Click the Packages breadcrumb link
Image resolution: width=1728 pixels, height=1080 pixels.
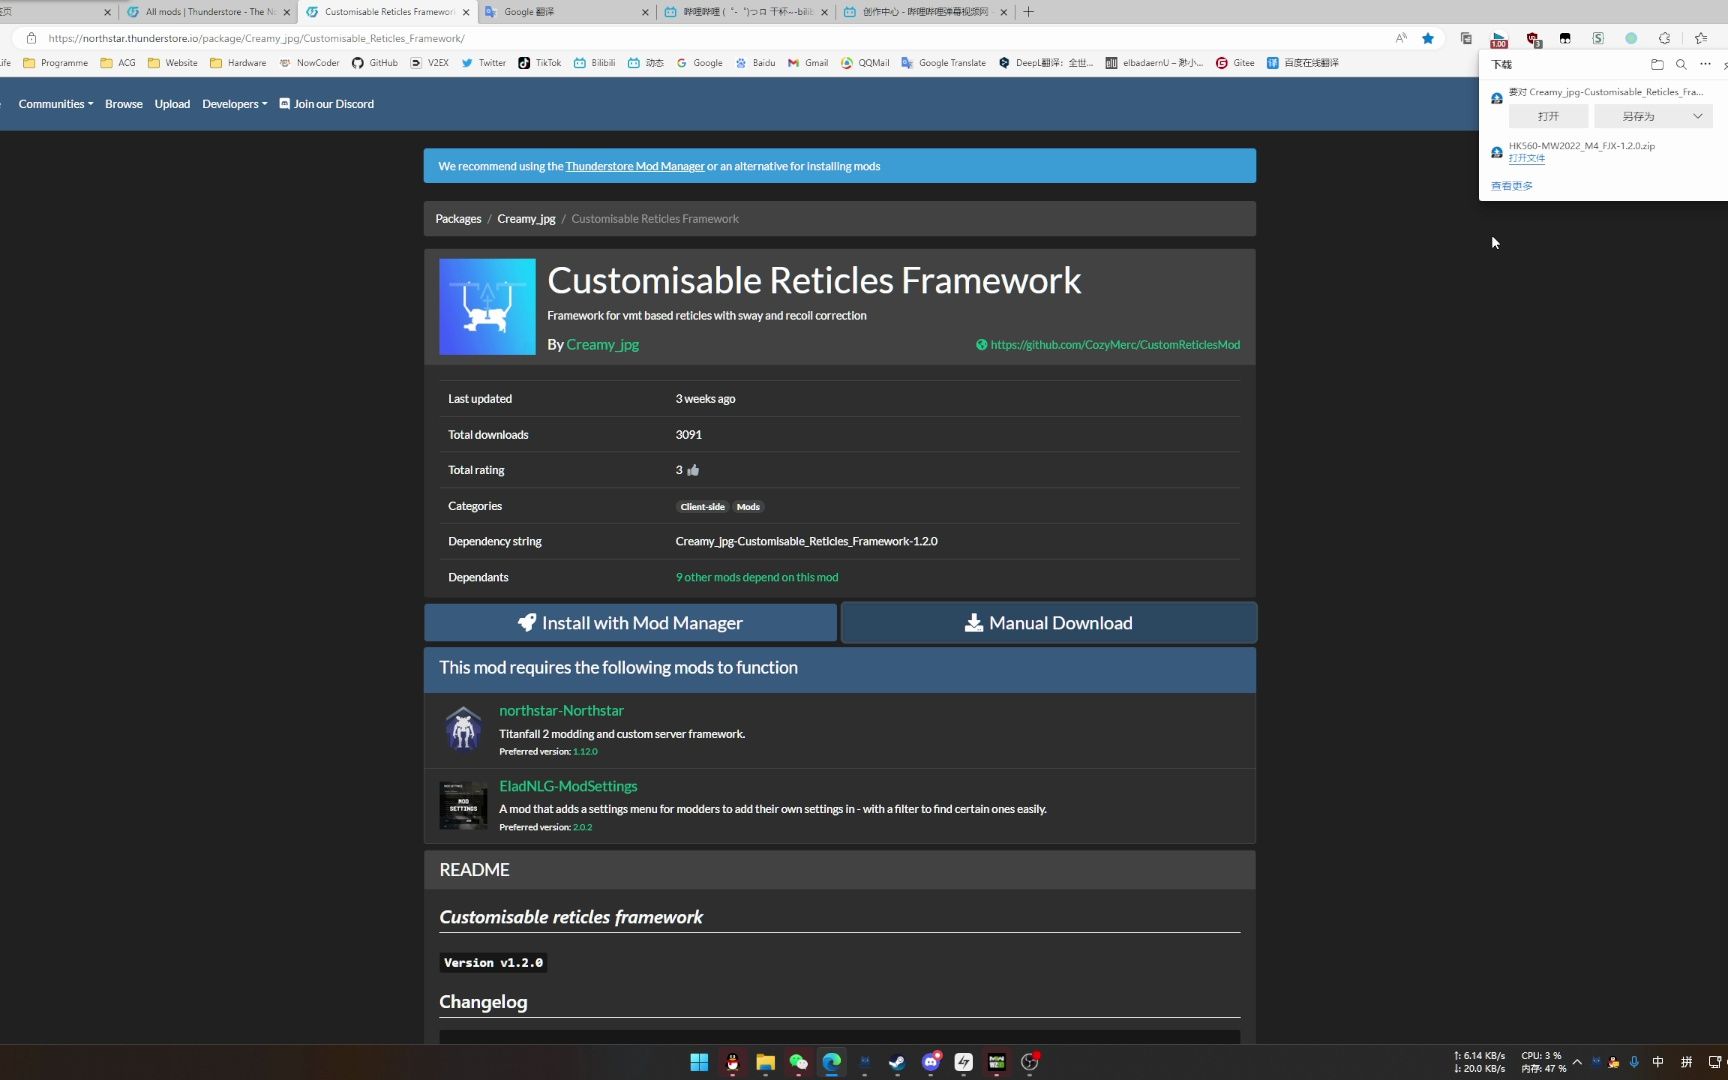[x=458, y=219]
